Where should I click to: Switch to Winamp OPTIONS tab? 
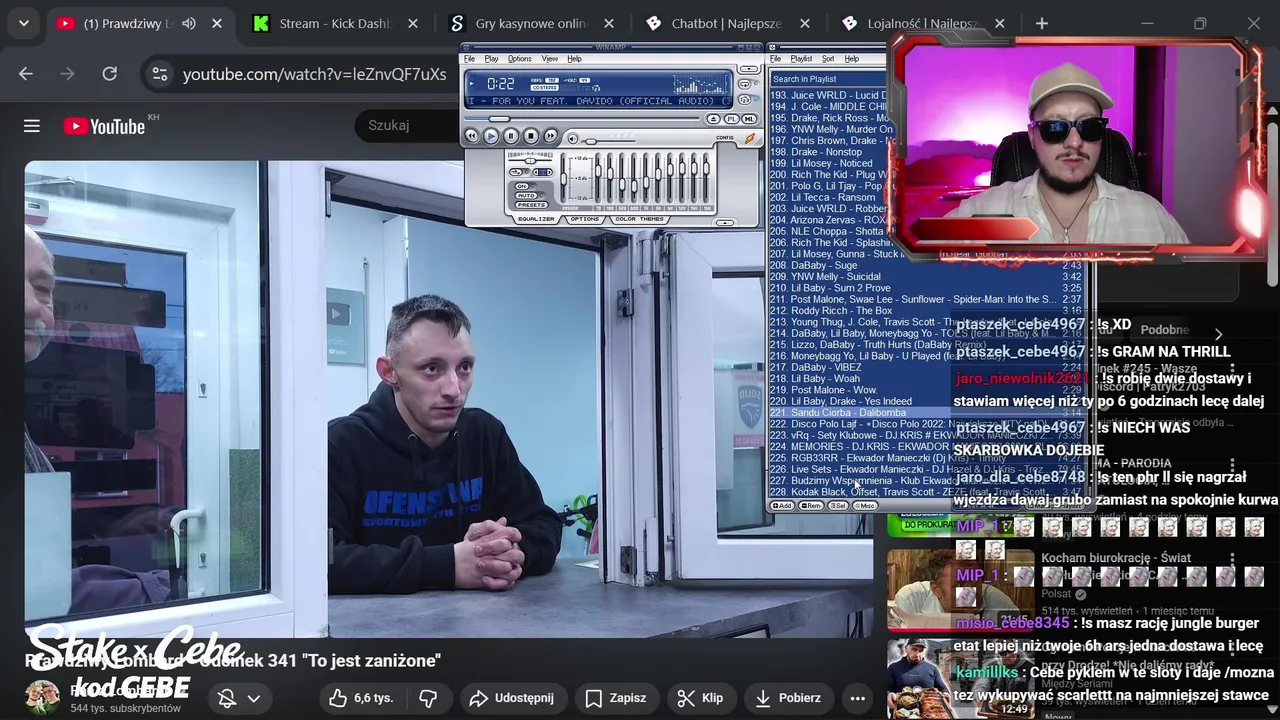coord(585,219)
